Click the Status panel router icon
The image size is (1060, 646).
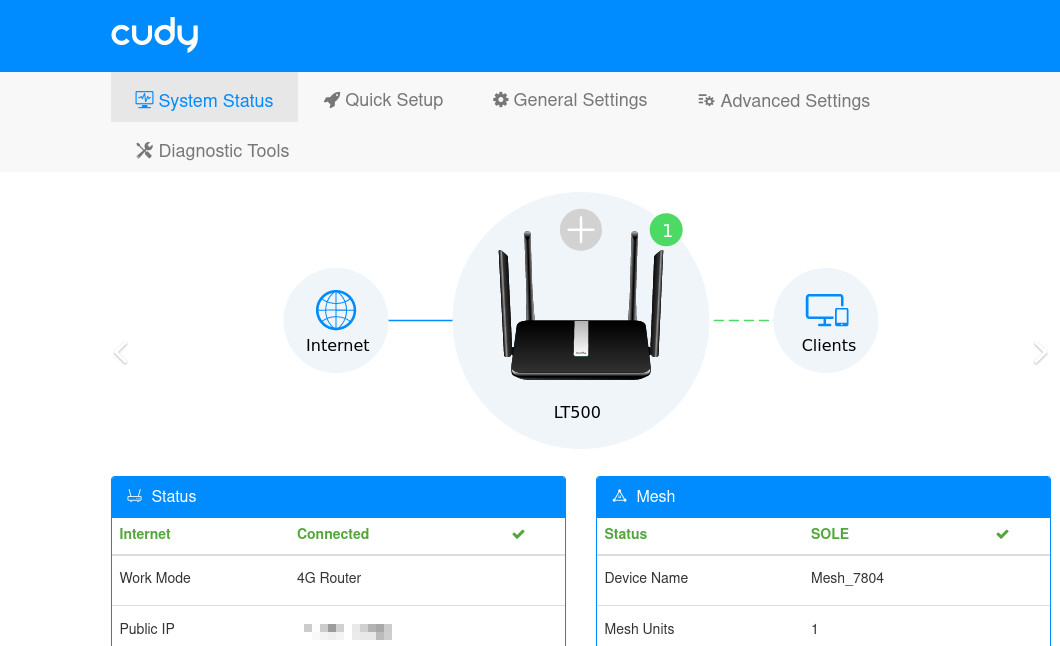coord(135,496)
